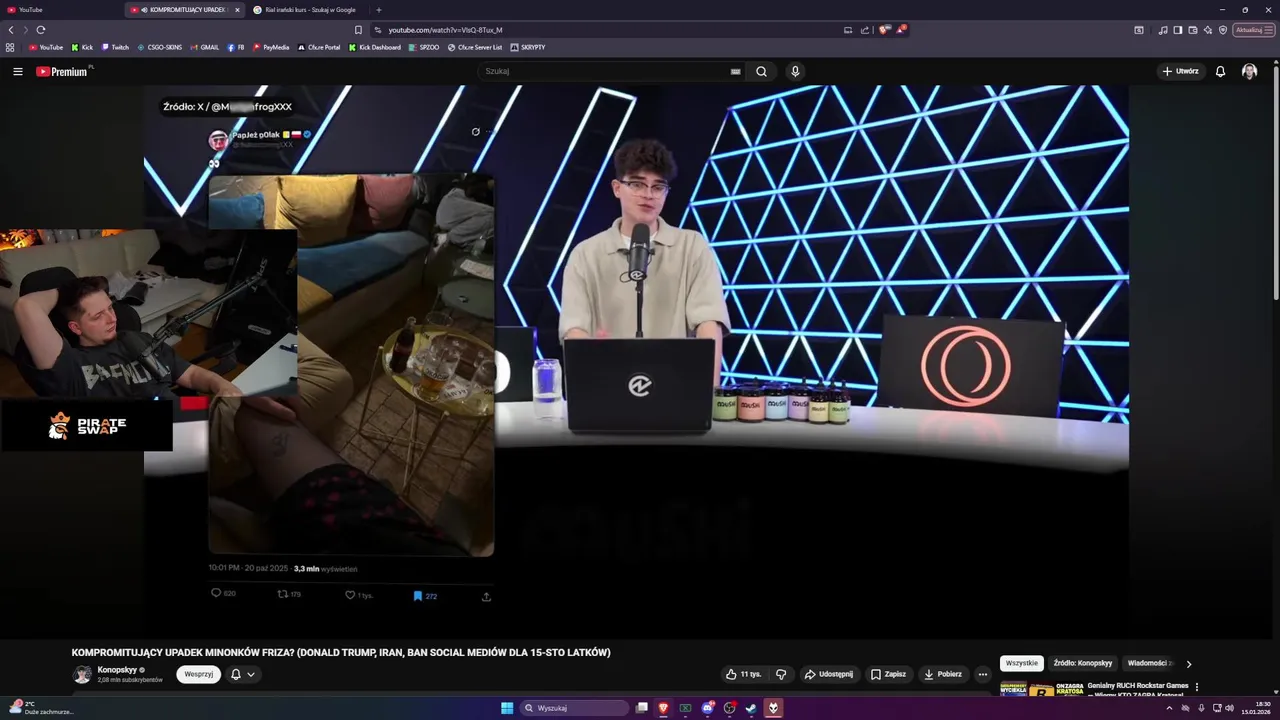Go to YouTube Premium home logo
Image resolution: width=1280 pixels, height=720 pixels.
click(62, 71)
